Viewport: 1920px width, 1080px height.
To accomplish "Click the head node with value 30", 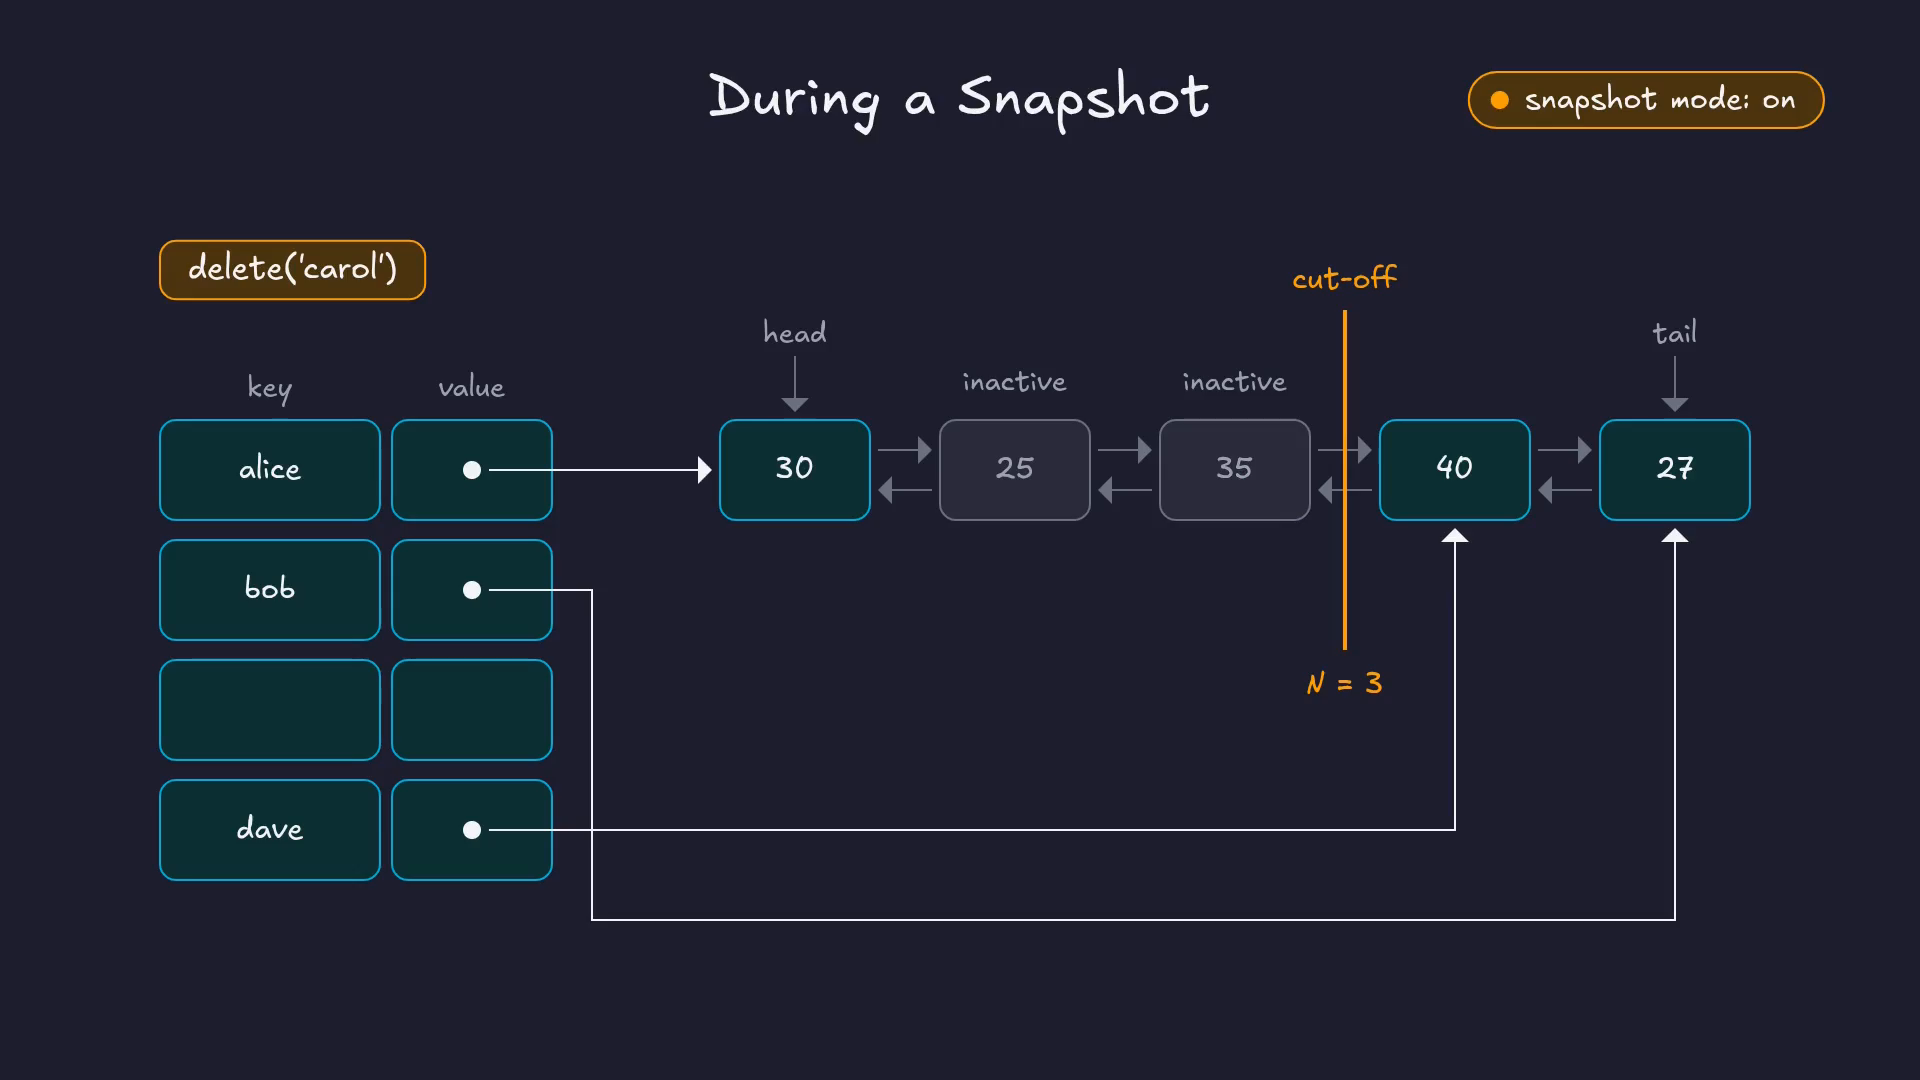I will point(795,470).
